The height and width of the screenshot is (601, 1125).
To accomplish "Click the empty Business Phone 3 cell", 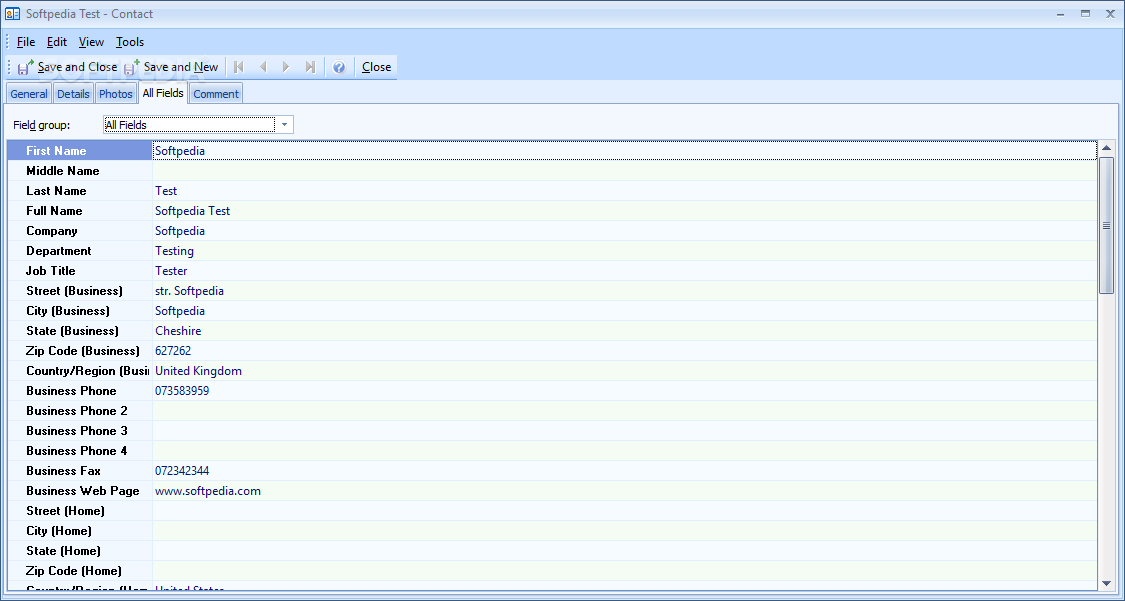I will tap(624, 431).
